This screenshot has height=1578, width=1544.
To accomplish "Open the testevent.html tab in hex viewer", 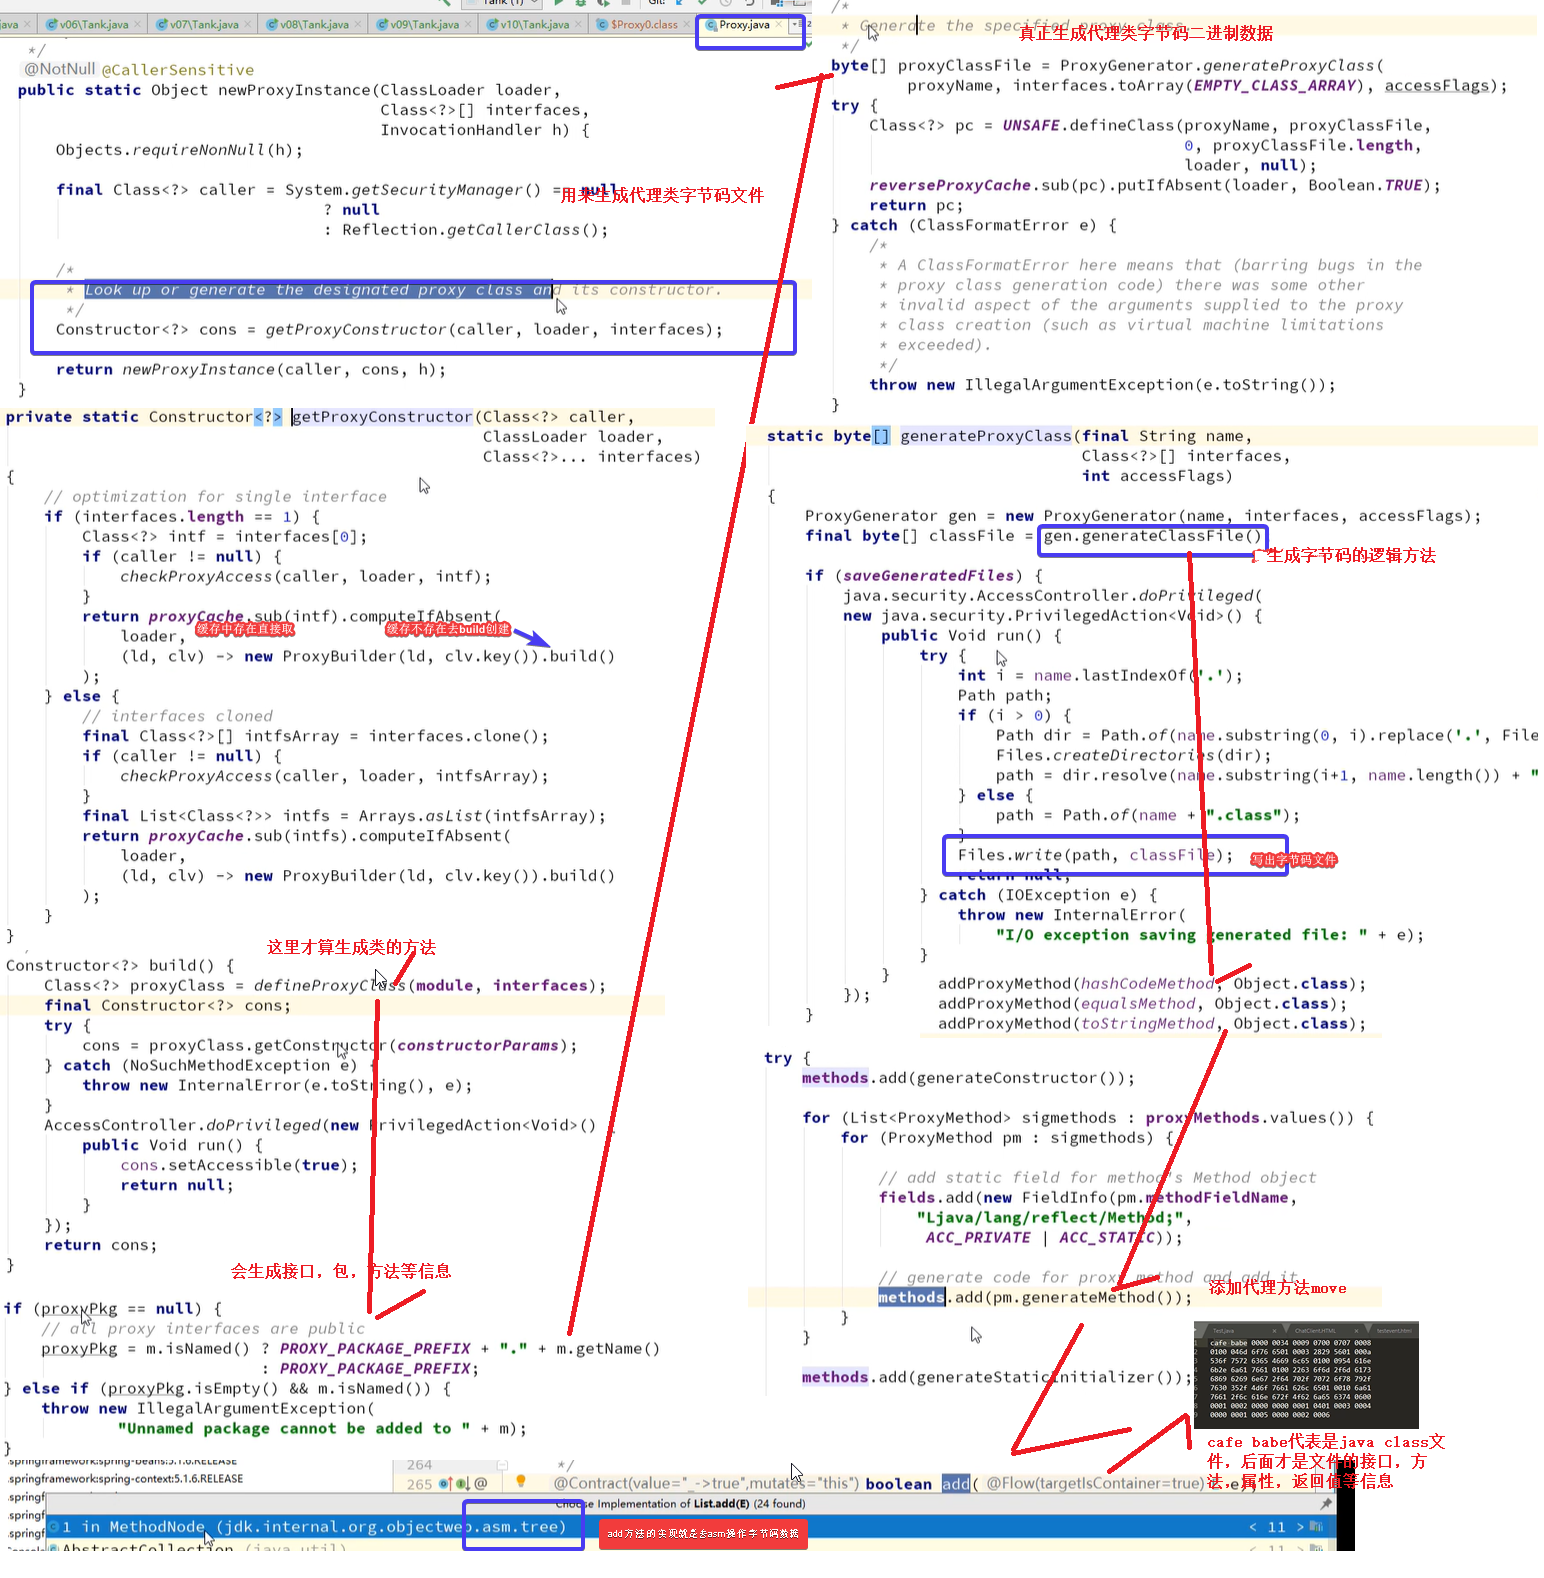I will pyautogui.click(x=1394, y=1330).
